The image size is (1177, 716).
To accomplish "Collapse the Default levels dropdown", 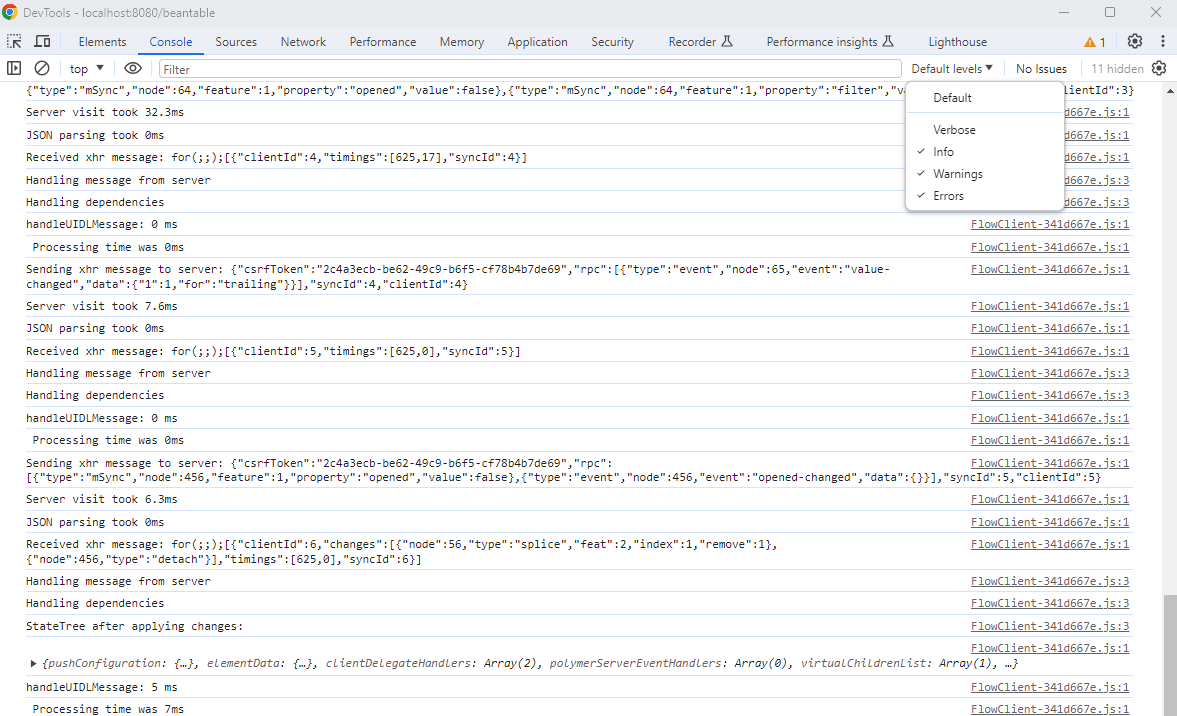I will [x=952, y=69].
